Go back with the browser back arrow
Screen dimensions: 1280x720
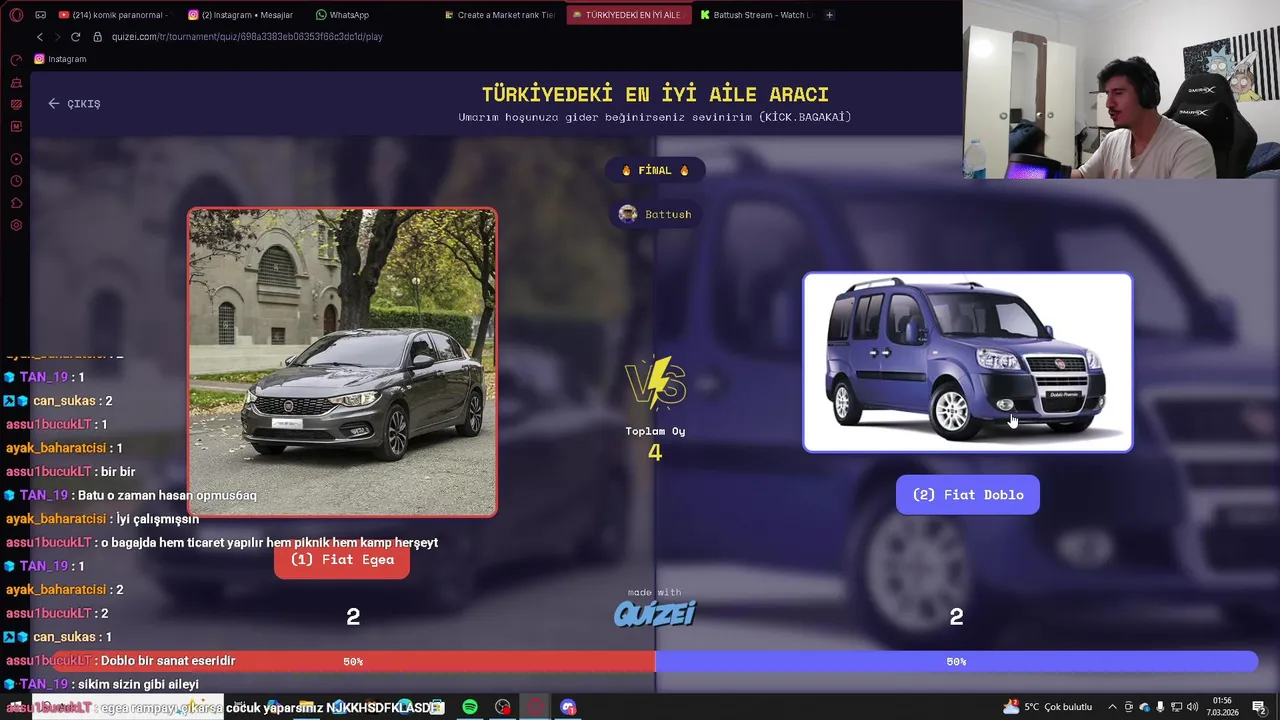[x=40, y=37]
